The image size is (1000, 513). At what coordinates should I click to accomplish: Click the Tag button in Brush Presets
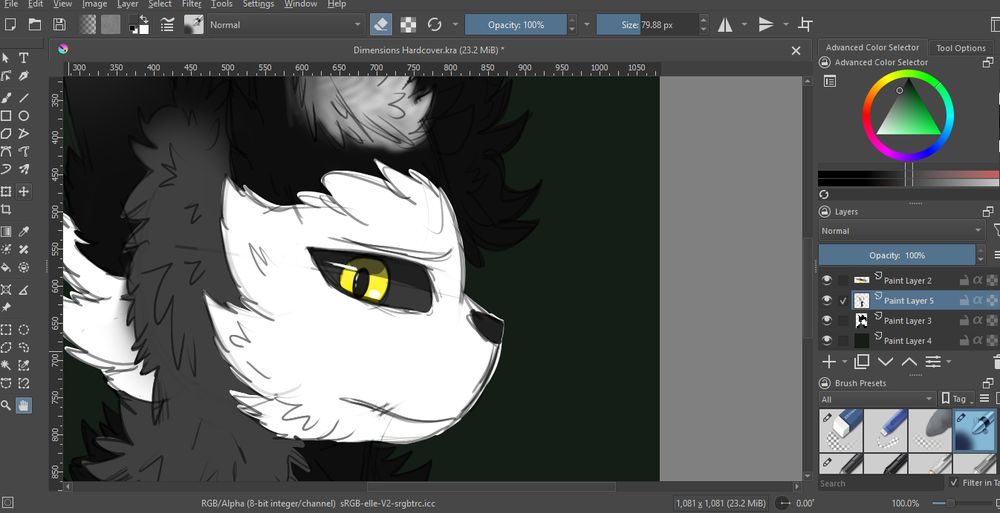(x=957, y=399)
